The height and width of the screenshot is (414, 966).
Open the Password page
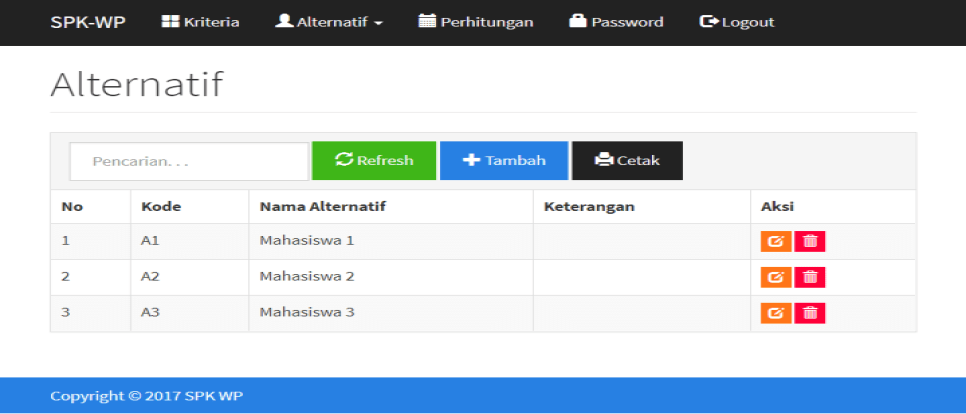[616, 22]
